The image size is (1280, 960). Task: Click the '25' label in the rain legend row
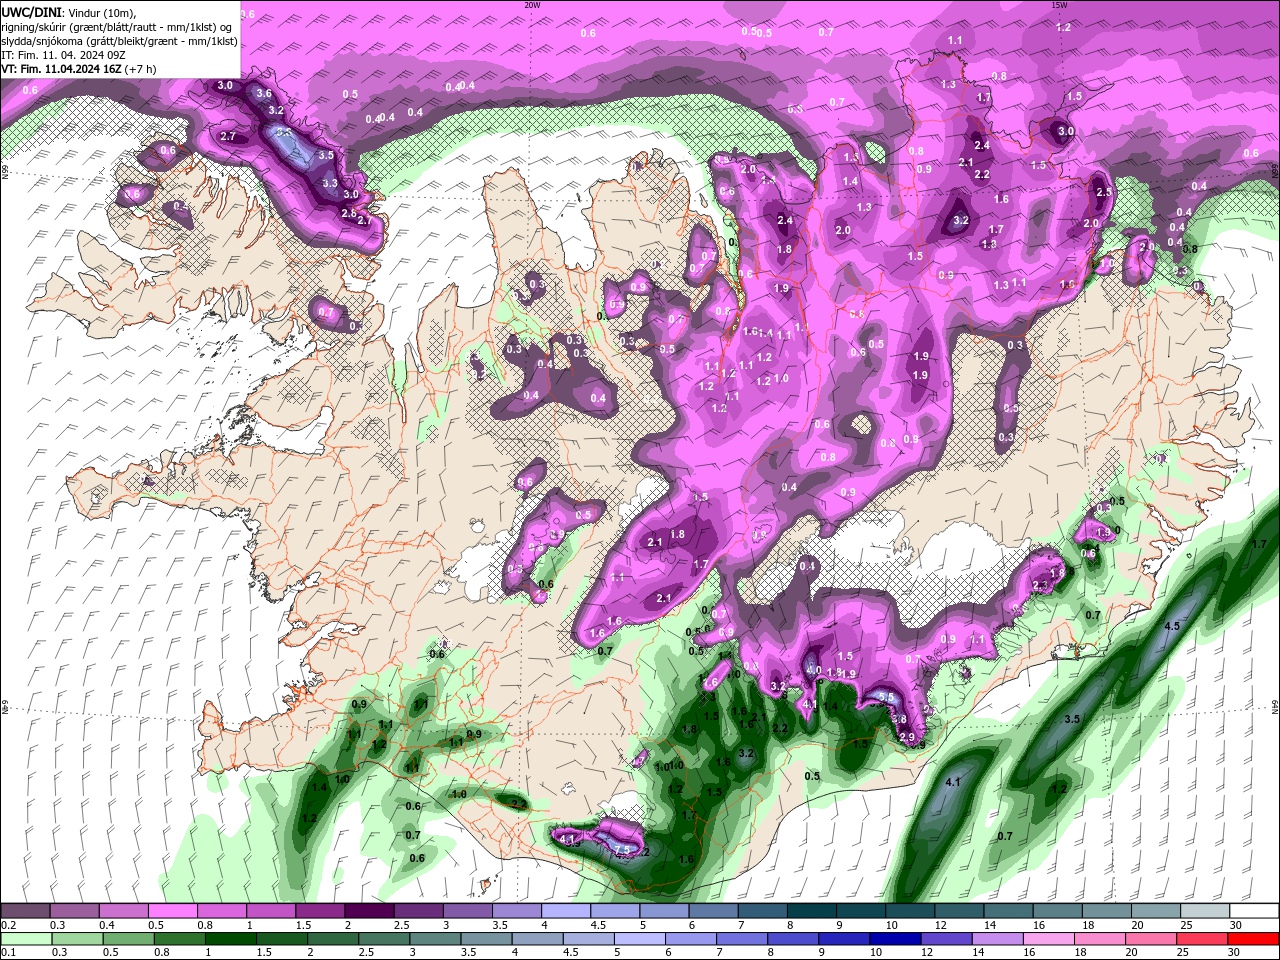1181,953
